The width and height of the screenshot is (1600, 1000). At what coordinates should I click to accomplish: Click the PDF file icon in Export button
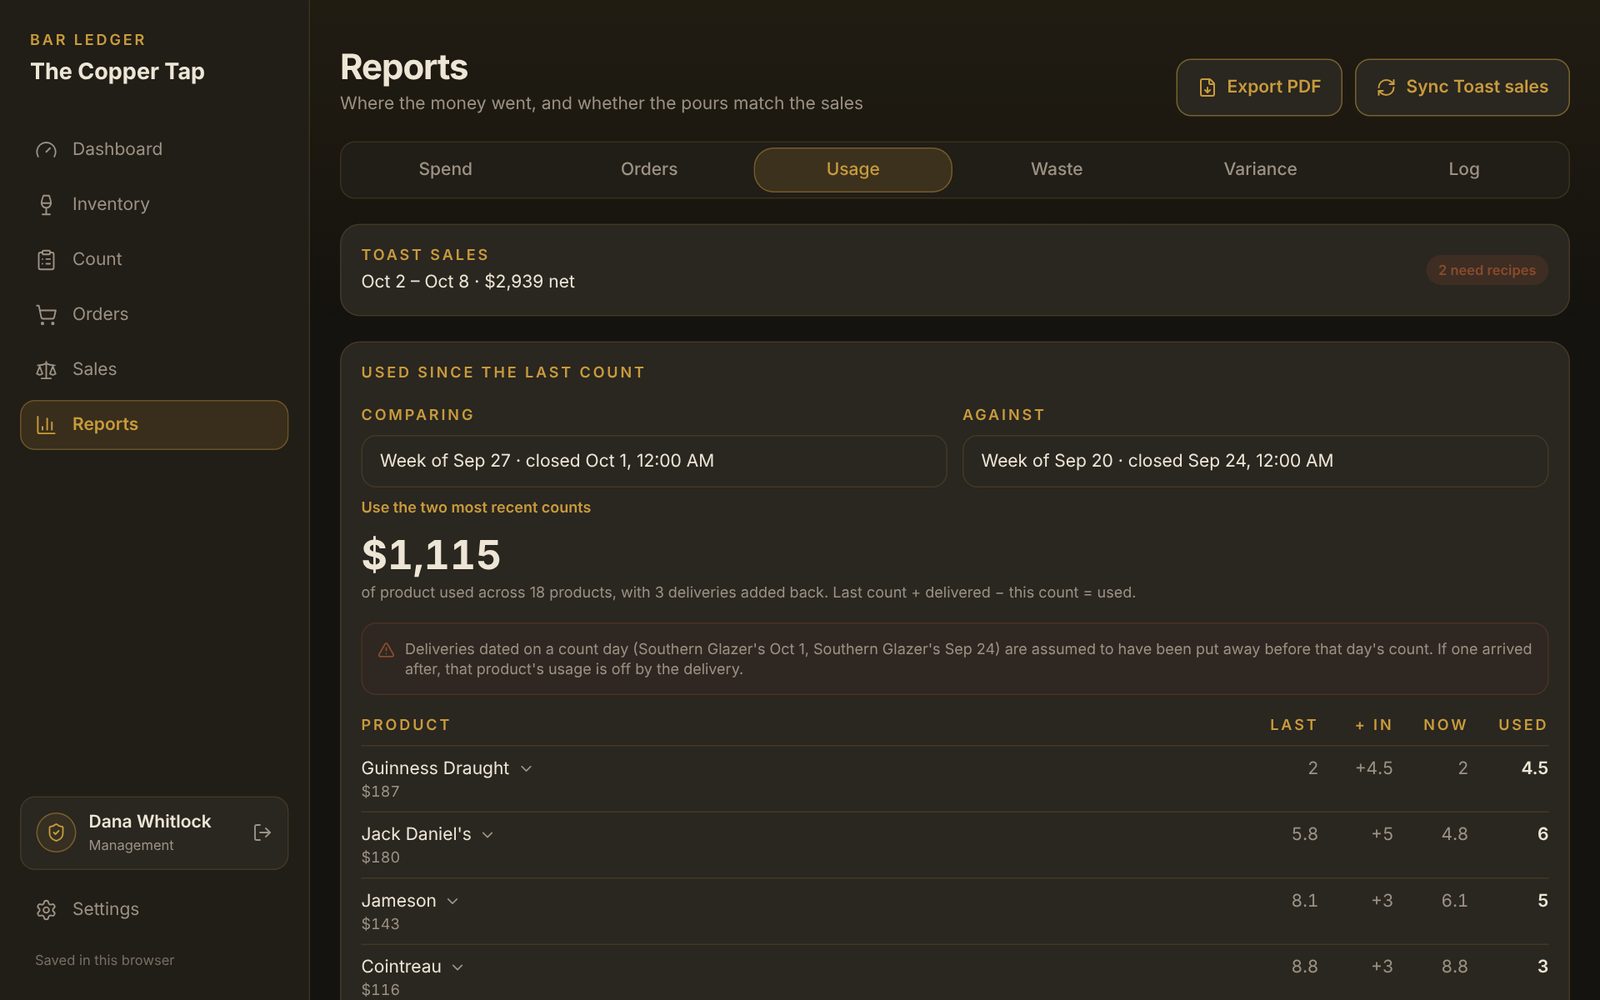(1207, 87)
